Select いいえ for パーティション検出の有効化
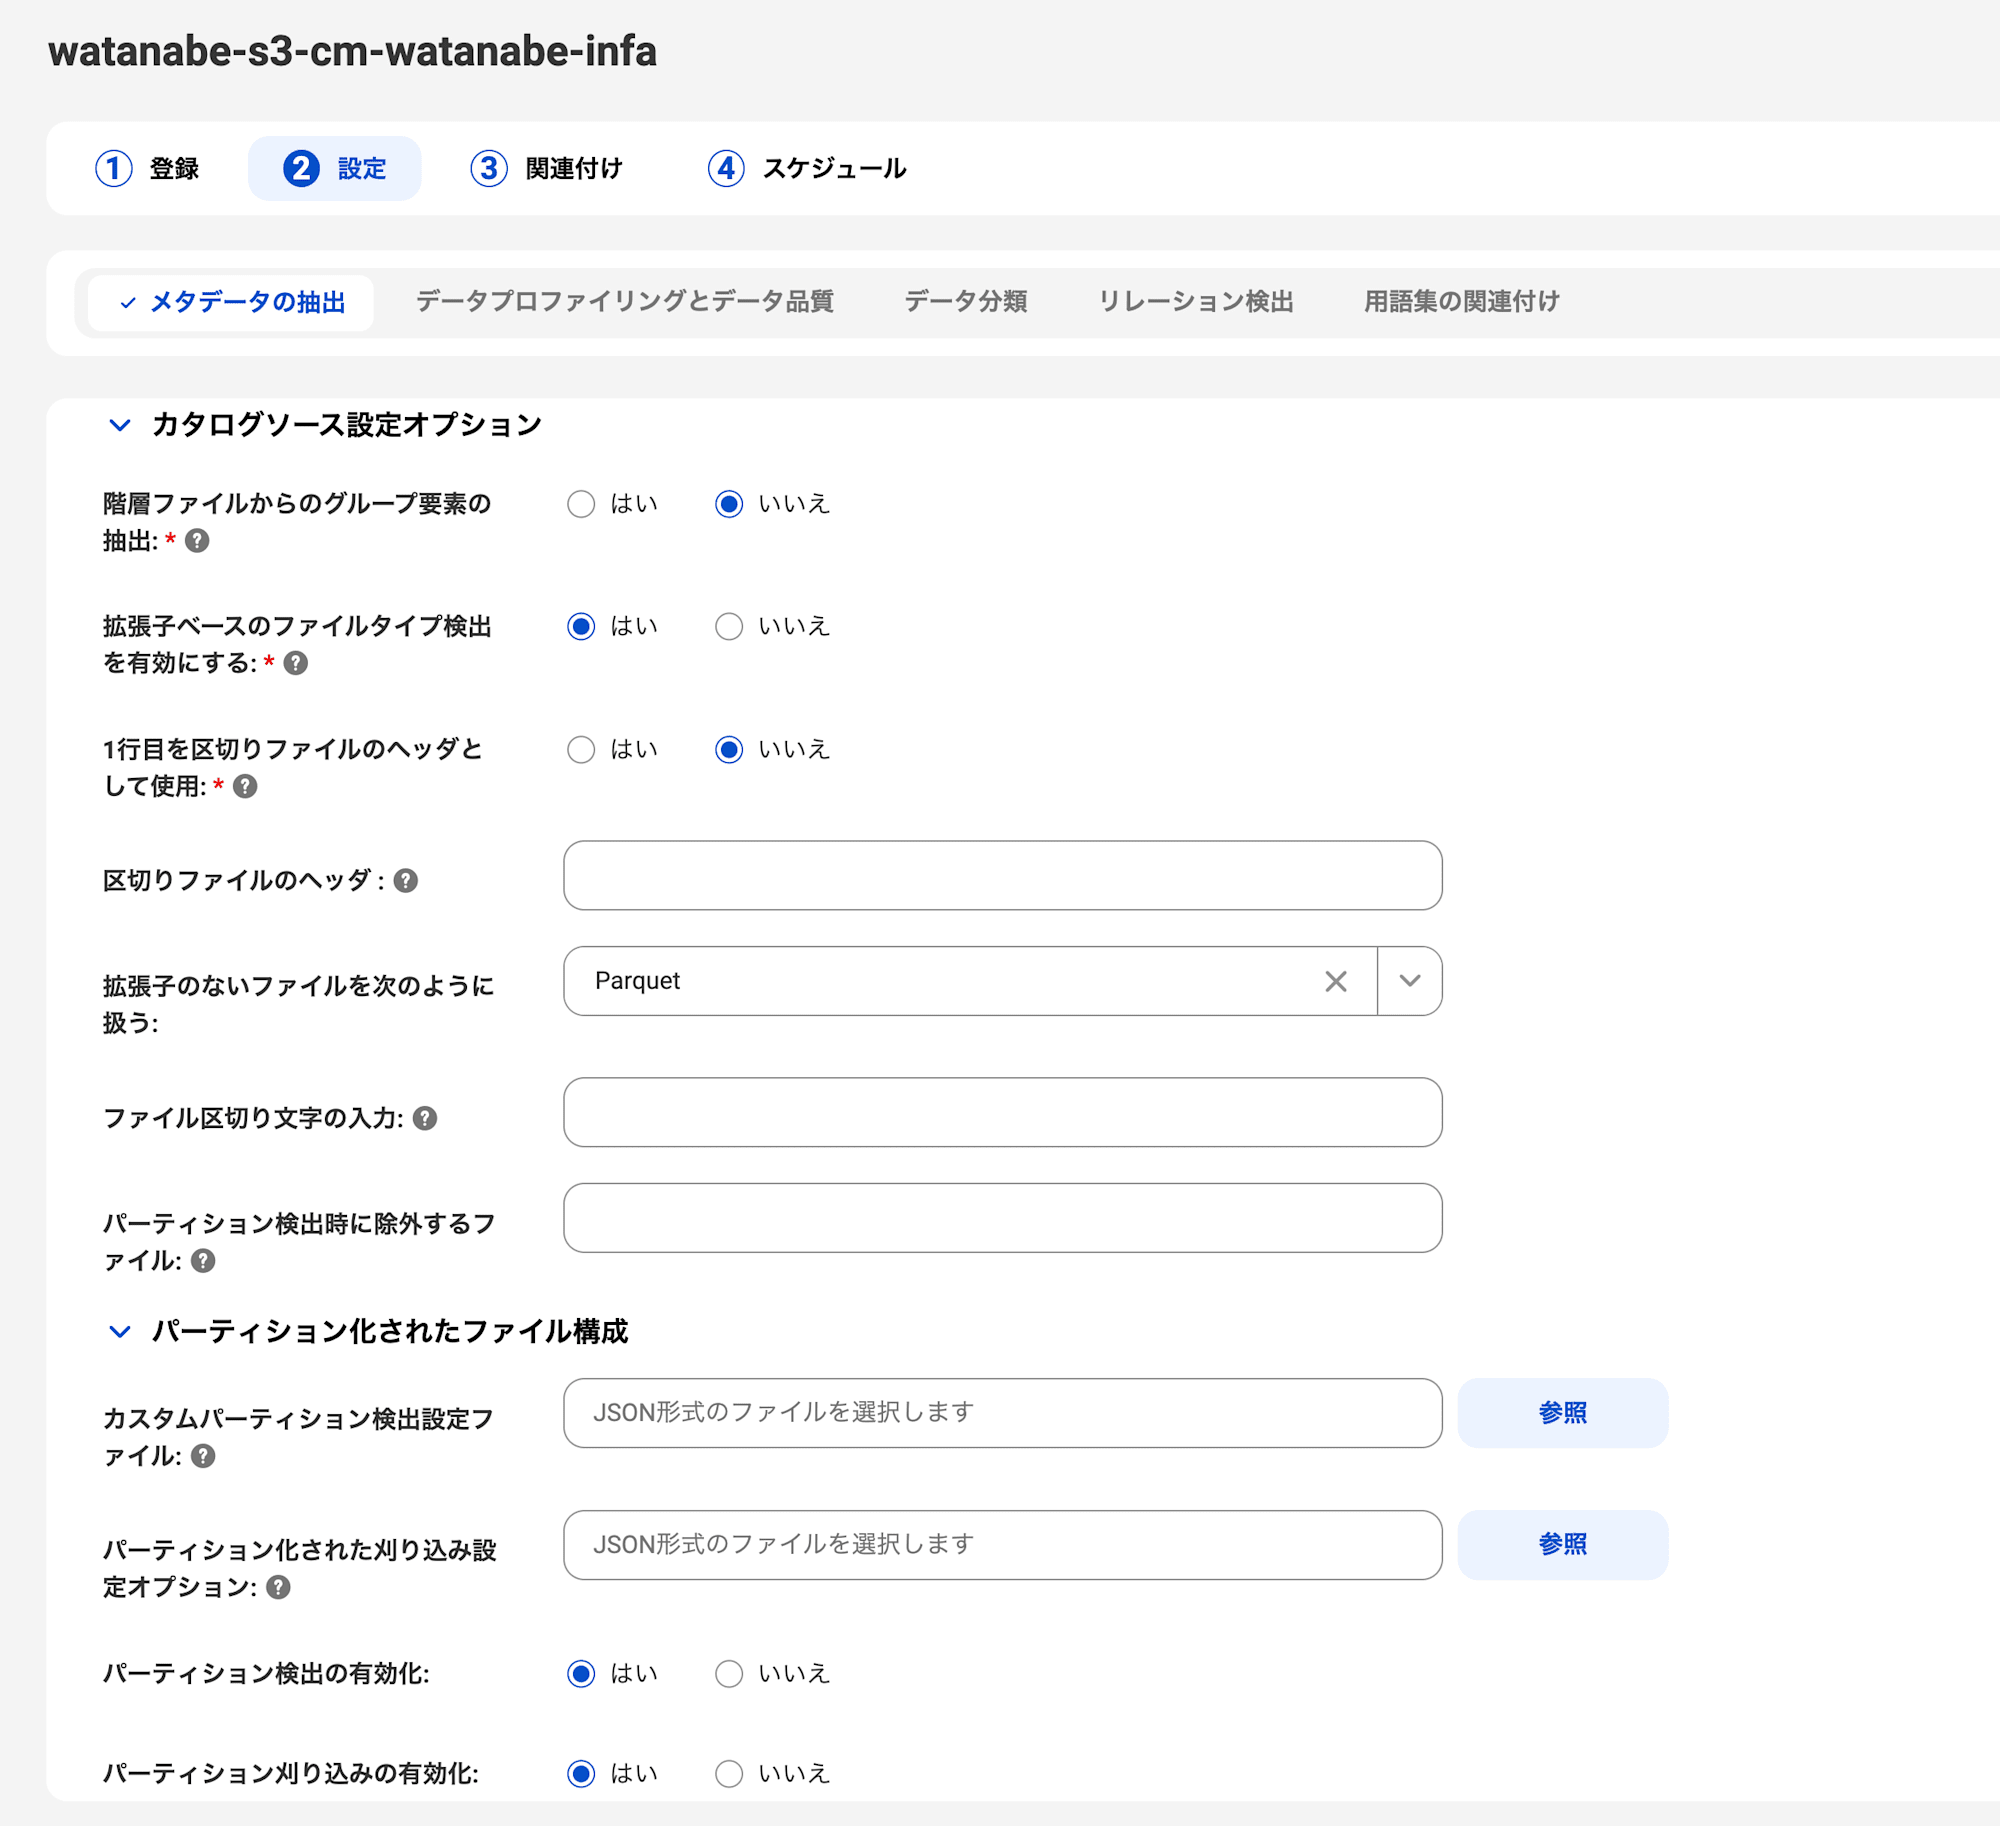 (729, 1674)
